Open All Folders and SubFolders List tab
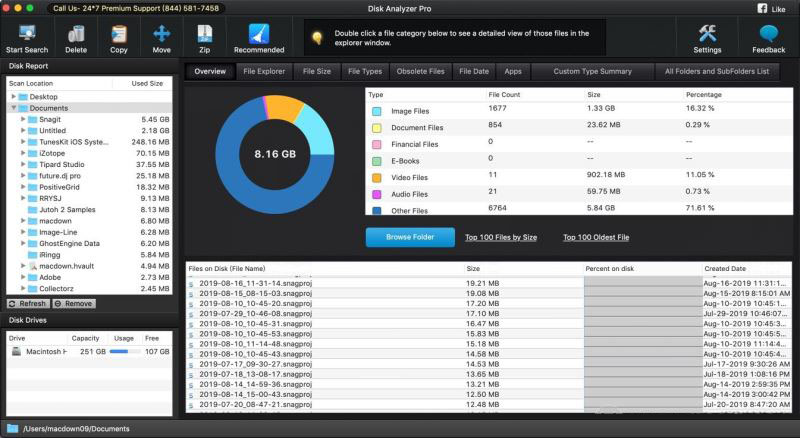 [x=717, y=71]
